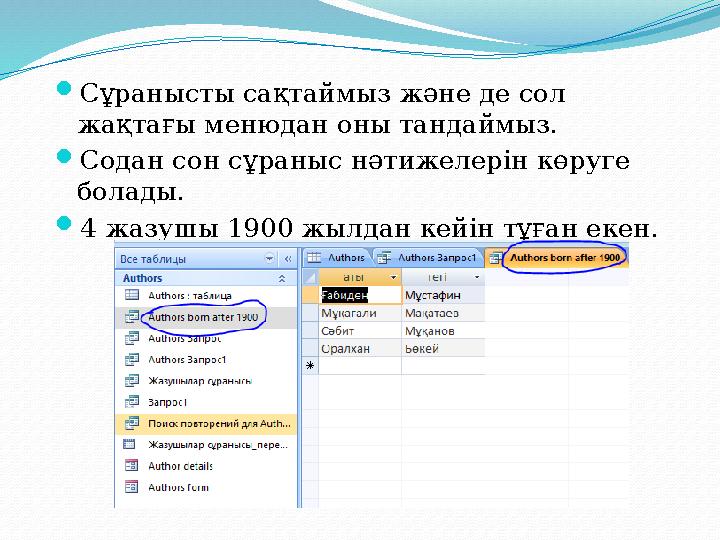Click the query icon on the 'Authors born after 1900' tab

click(495, 259)
